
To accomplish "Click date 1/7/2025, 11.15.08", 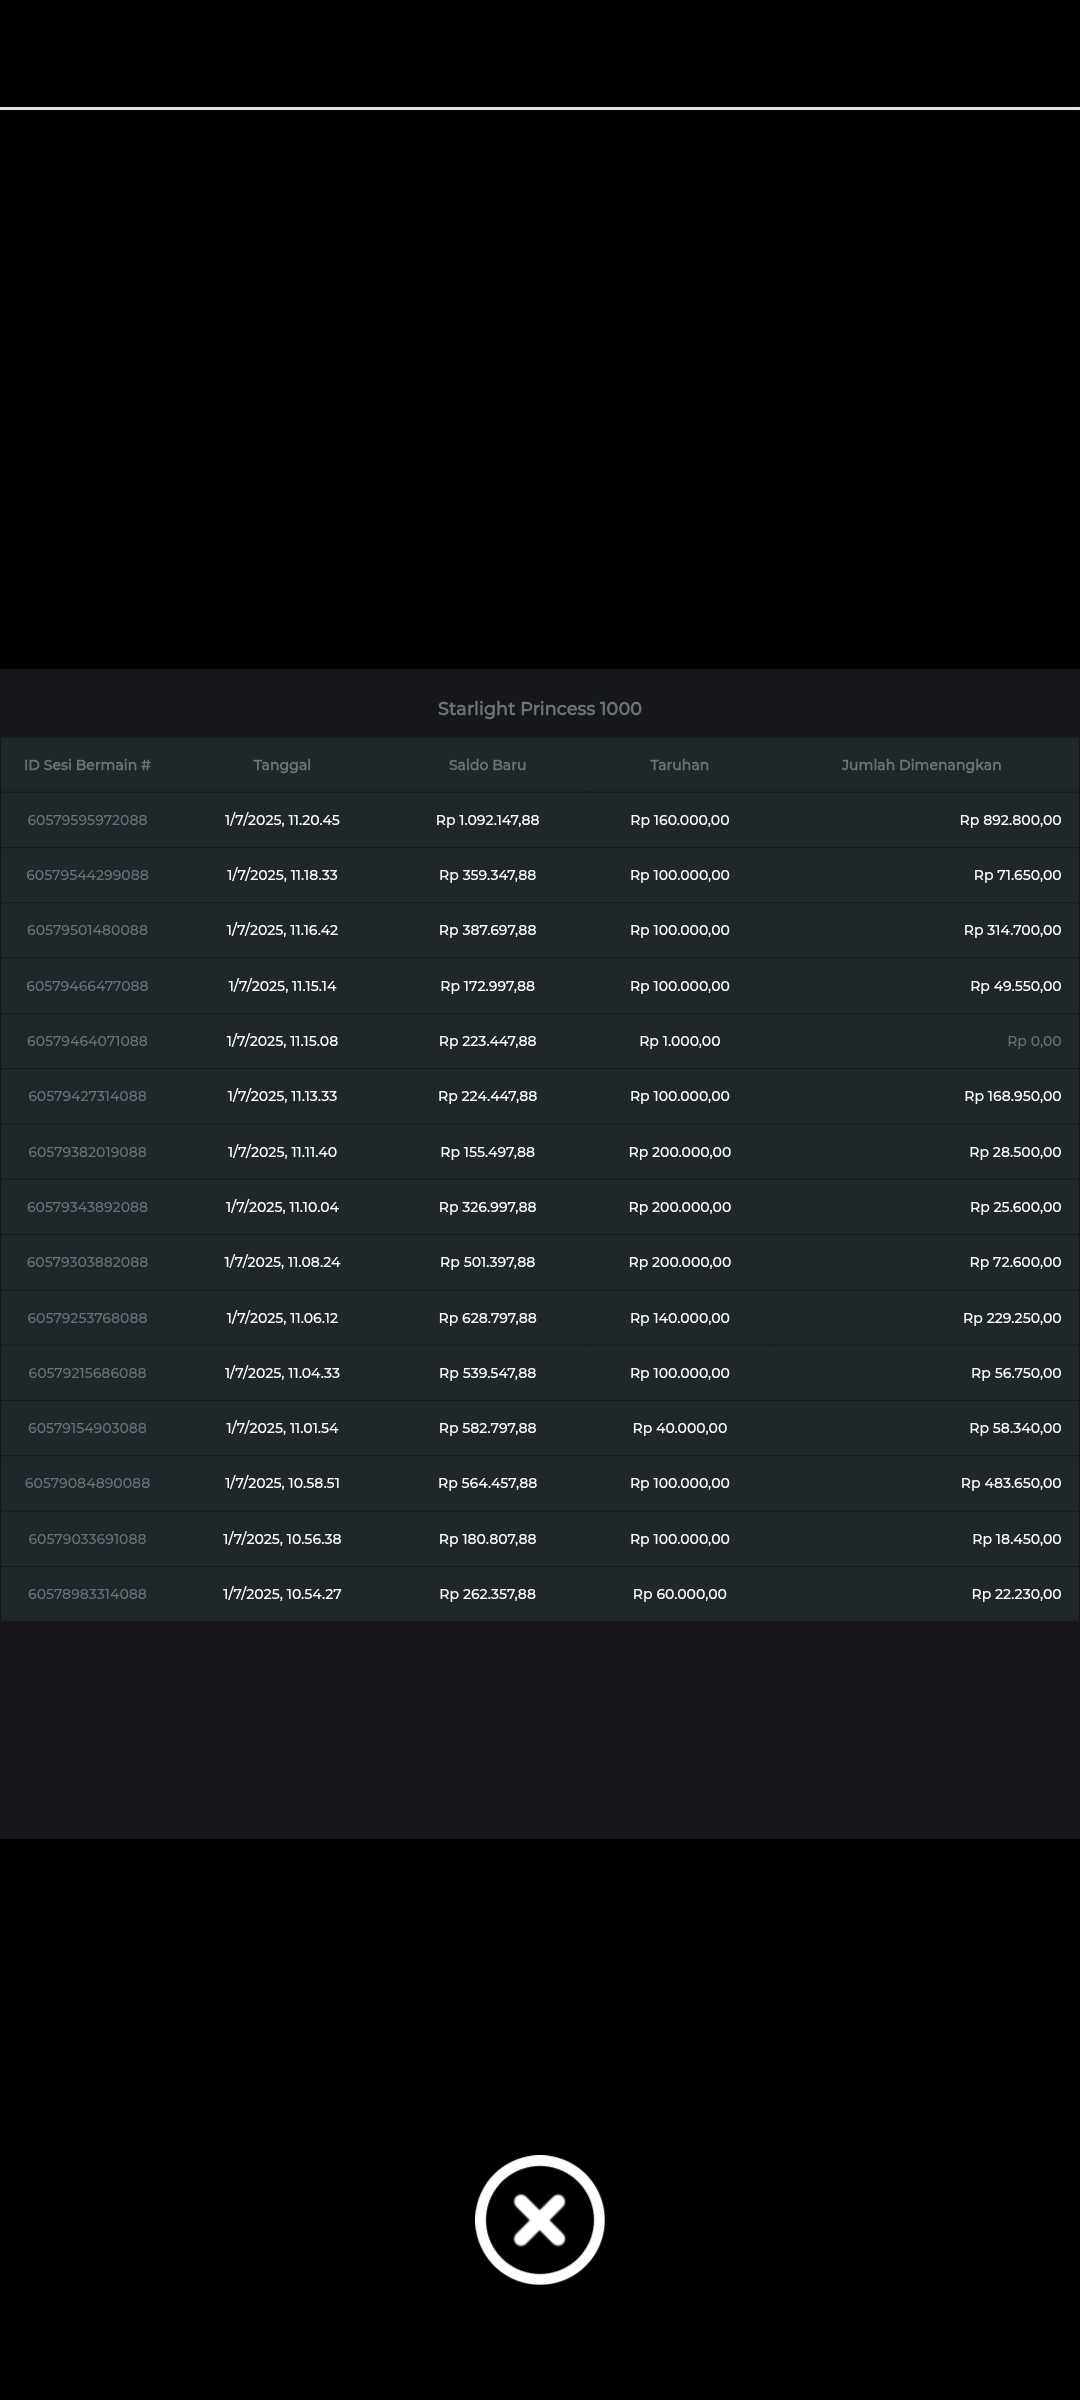I will point(282,1041).
